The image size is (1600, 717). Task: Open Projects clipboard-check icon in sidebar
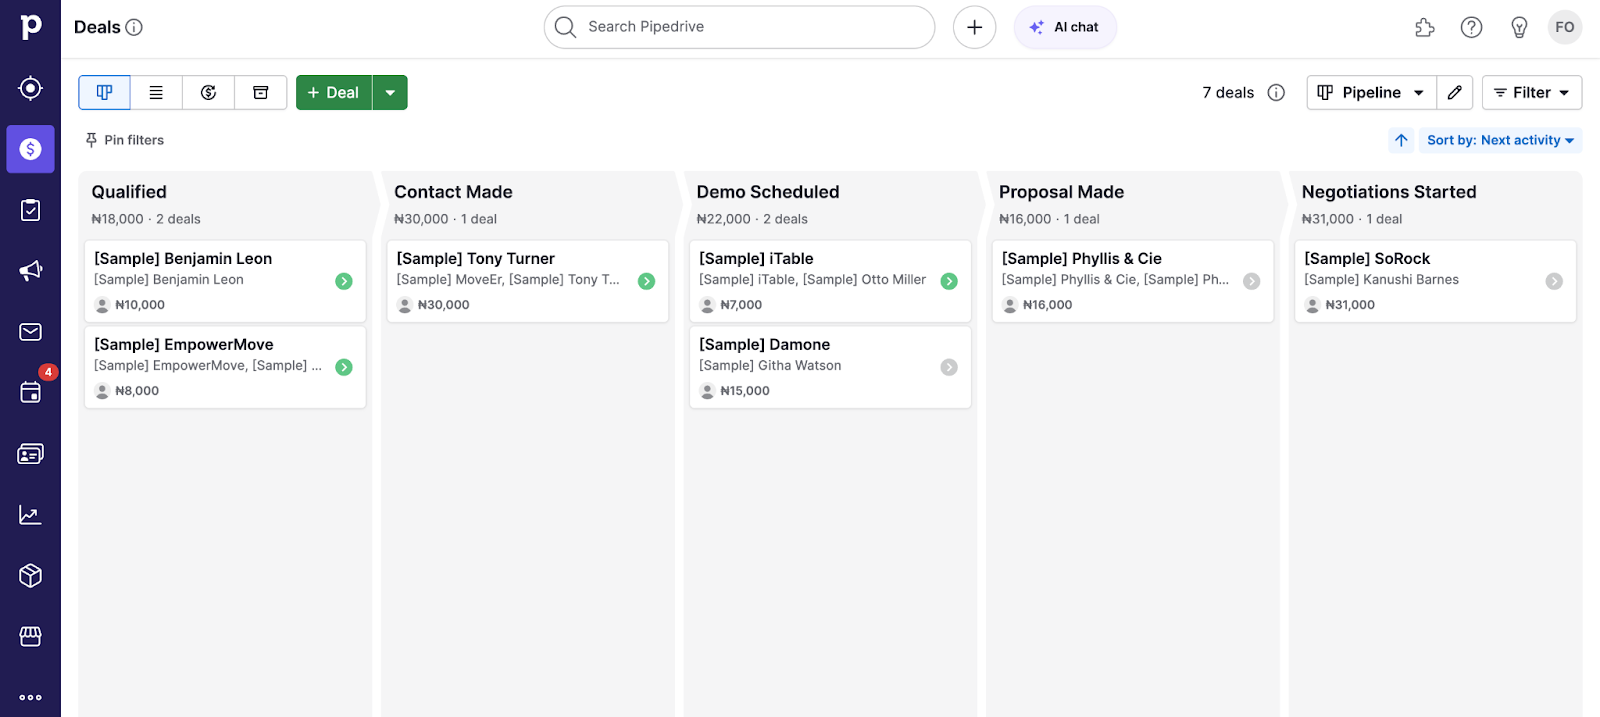pyautogui.click(x=30, y=210)
